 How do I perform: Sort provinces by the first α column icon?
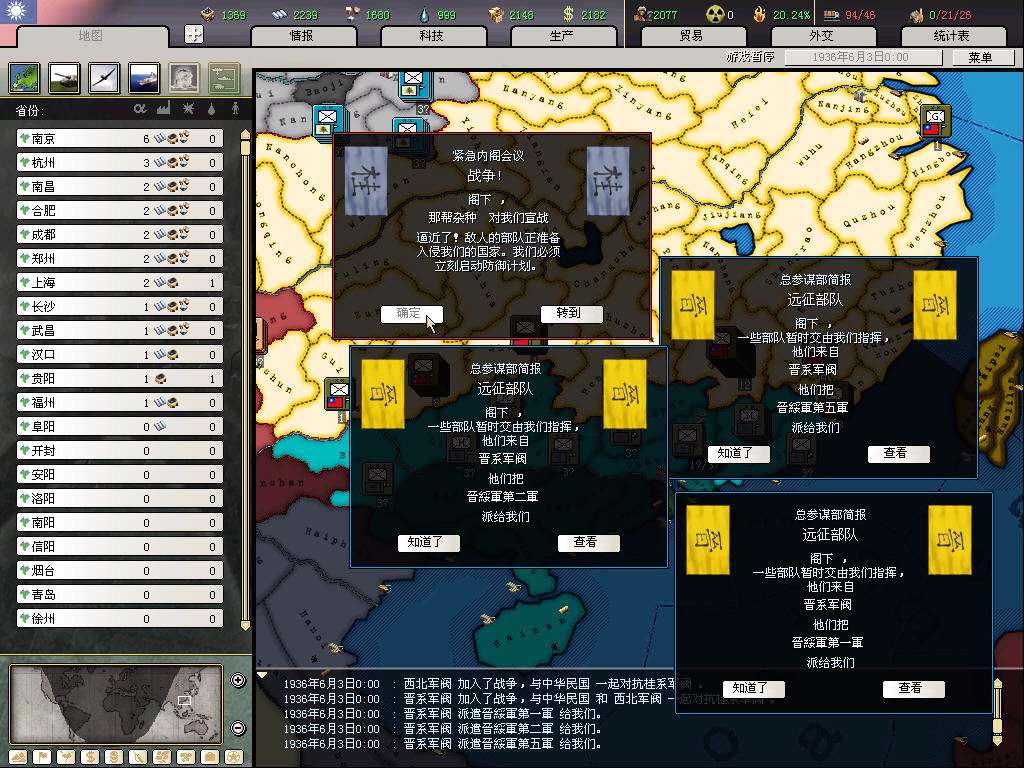point(140,108)
